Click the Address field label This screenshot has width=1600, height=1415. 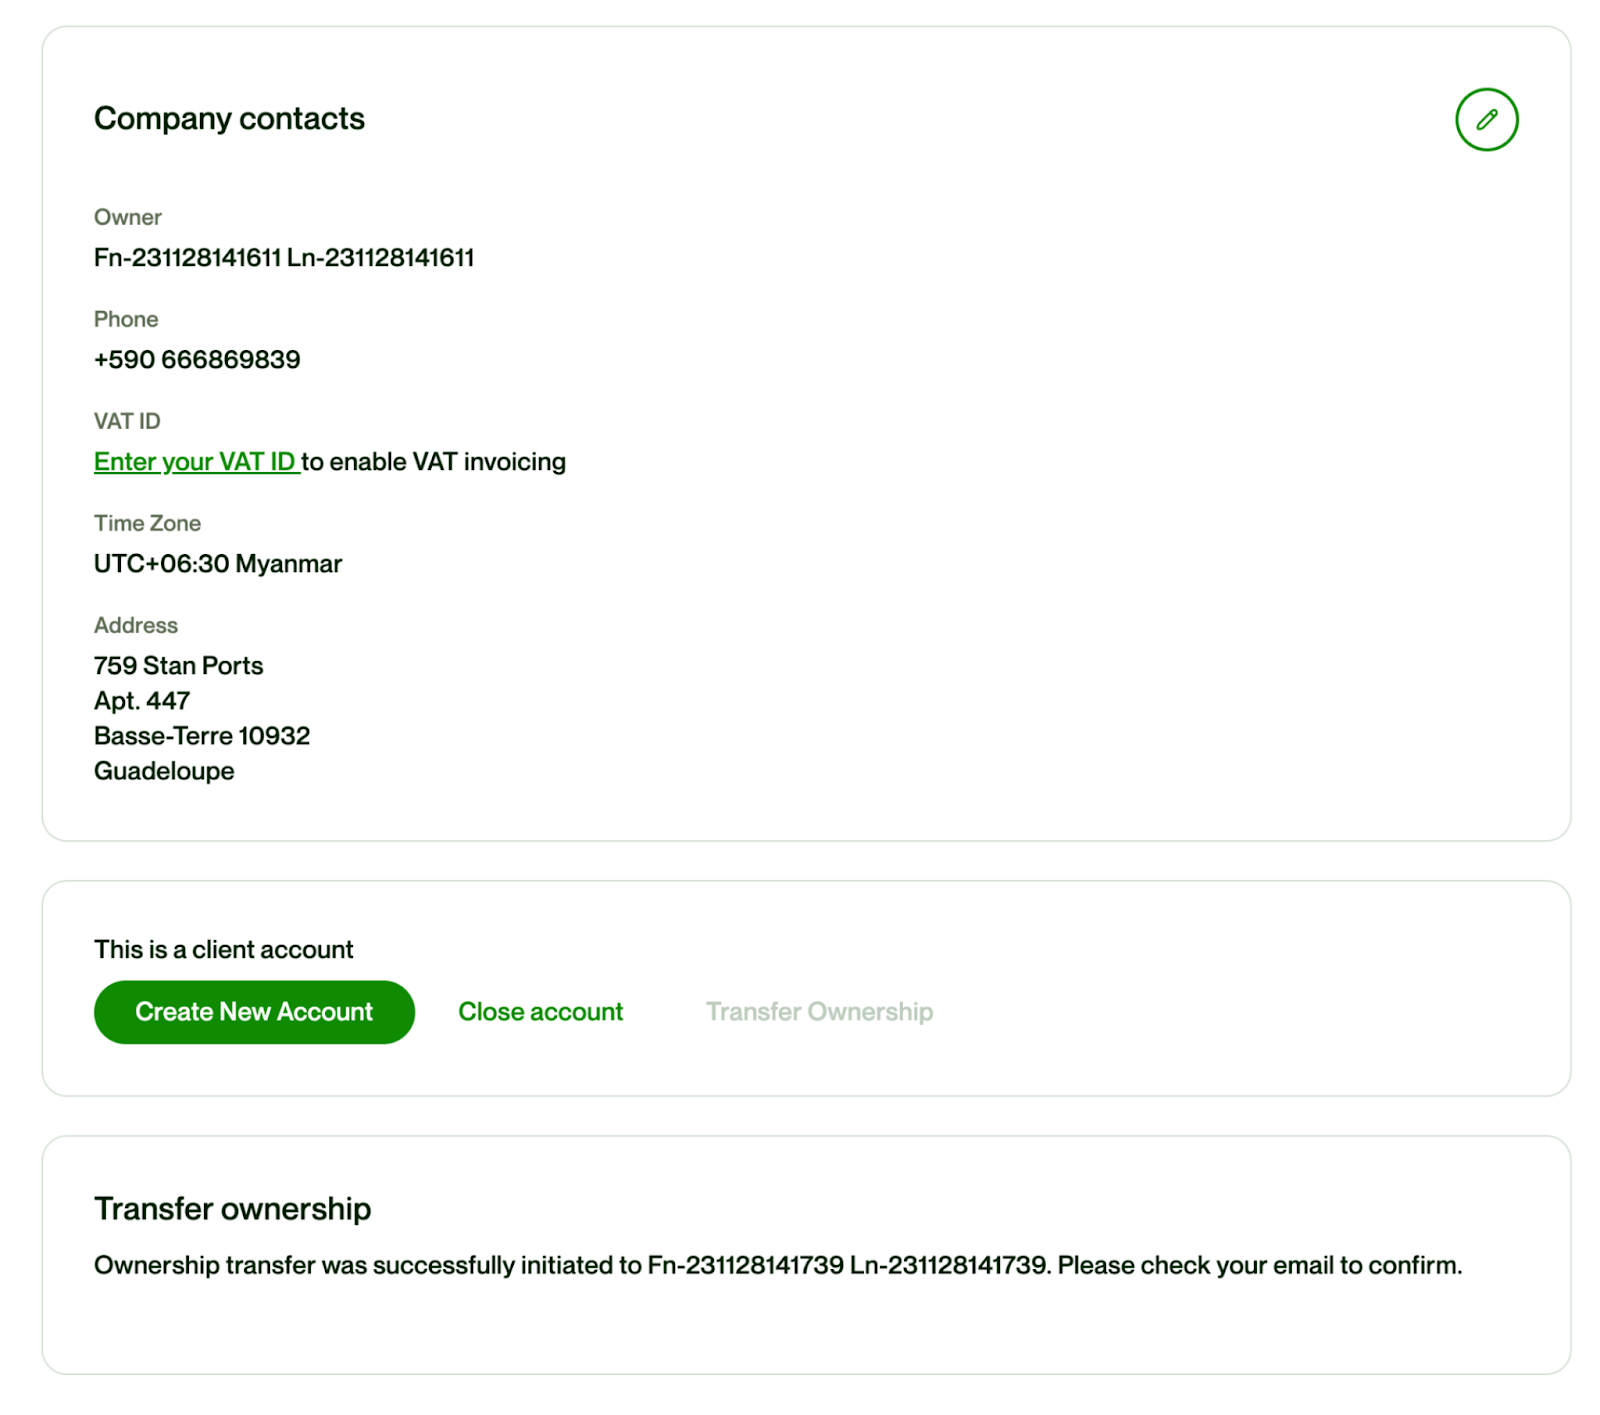point(135,626)
